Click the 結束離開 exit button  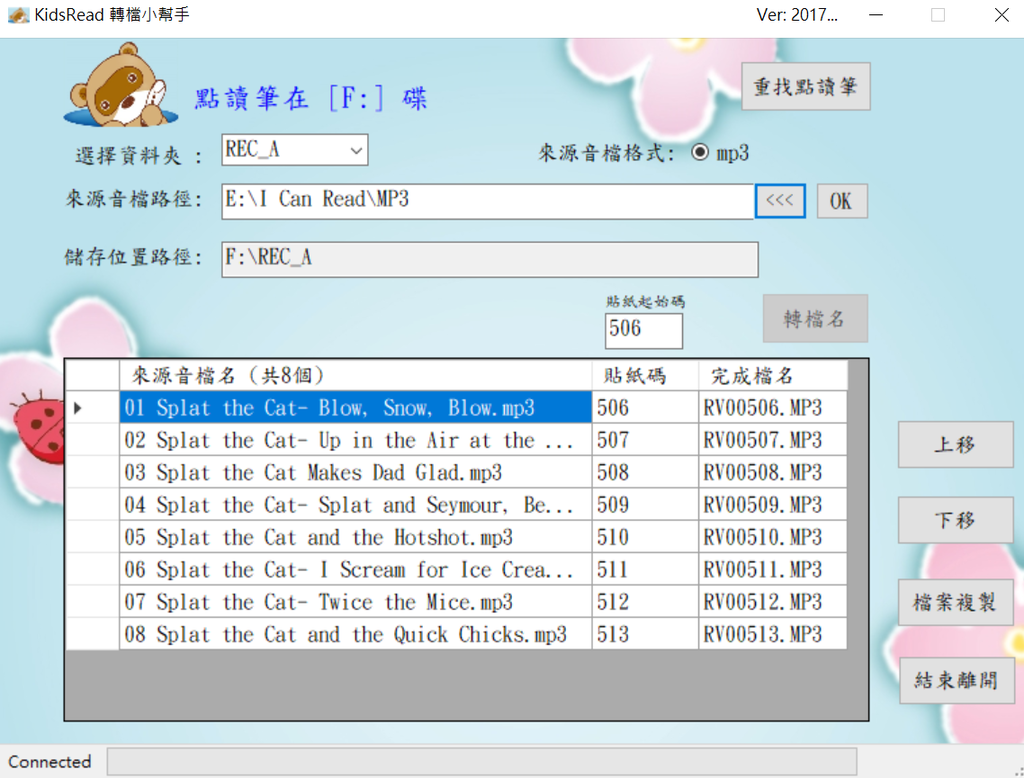(x=957, y=680)
